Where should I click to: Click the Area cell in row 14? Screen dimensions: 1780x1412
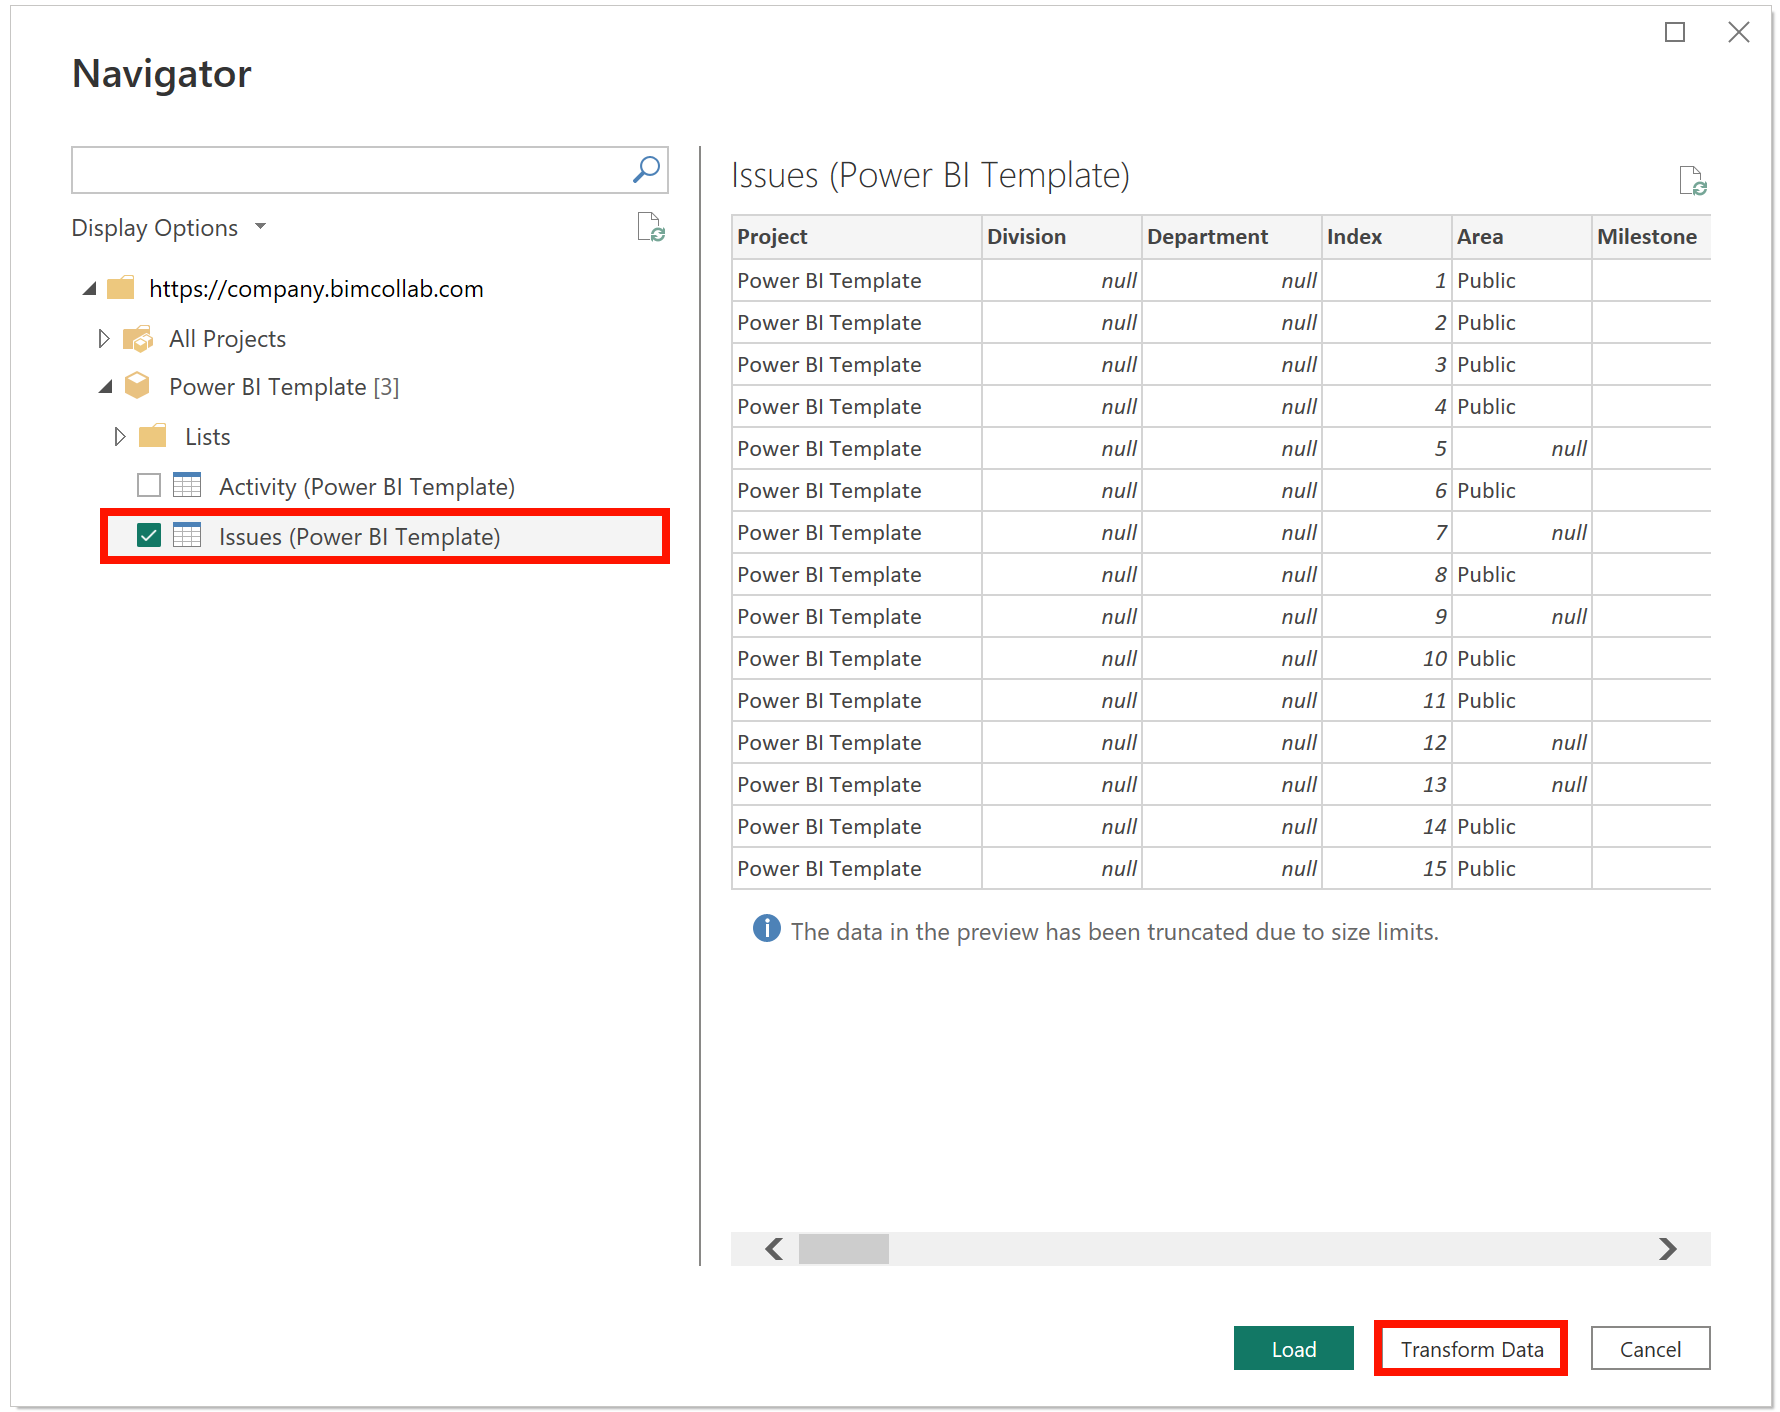coord(1521,827)
